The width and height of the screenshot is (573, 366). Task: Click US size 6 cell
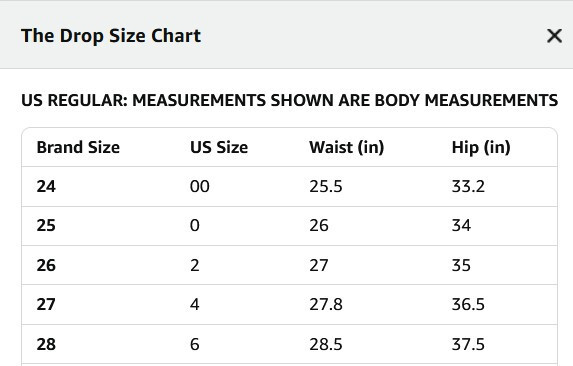(x=194, y=344)
